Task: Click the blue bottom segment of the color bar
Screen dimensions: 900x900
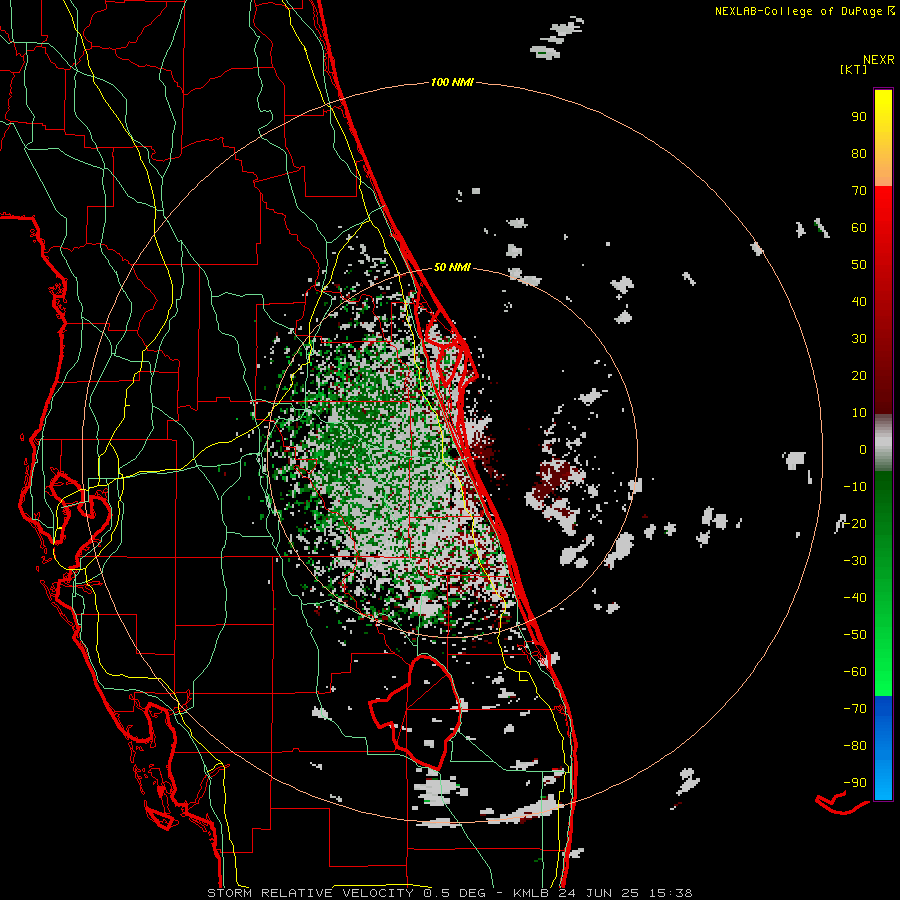Action: 883,748
